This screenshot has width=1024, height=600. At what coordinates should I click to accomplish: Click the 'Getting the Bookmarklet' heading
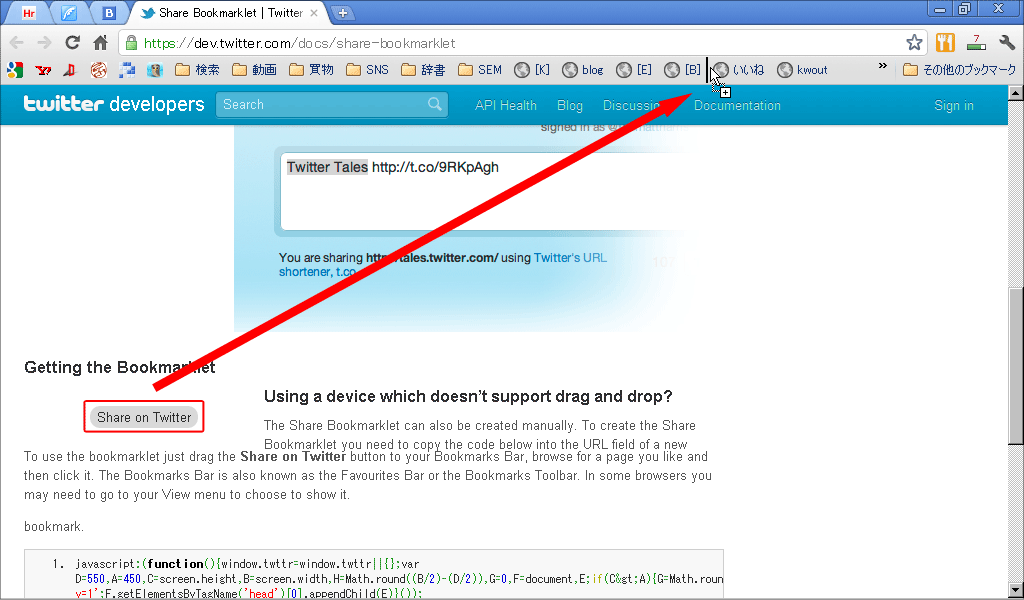[x=120, y=367]
